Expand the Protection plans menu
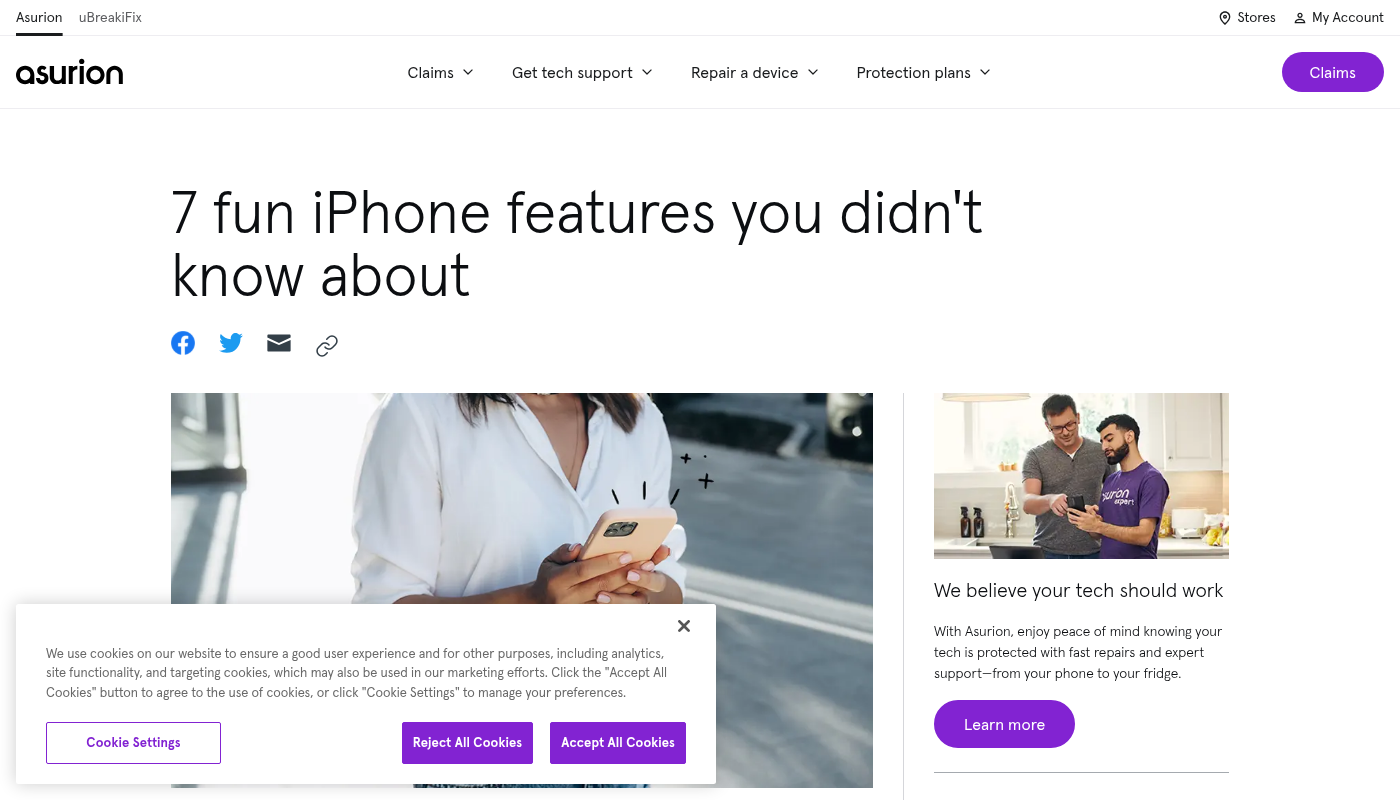Viewport: 1400px width, 800px height. [x=923, y=72]
